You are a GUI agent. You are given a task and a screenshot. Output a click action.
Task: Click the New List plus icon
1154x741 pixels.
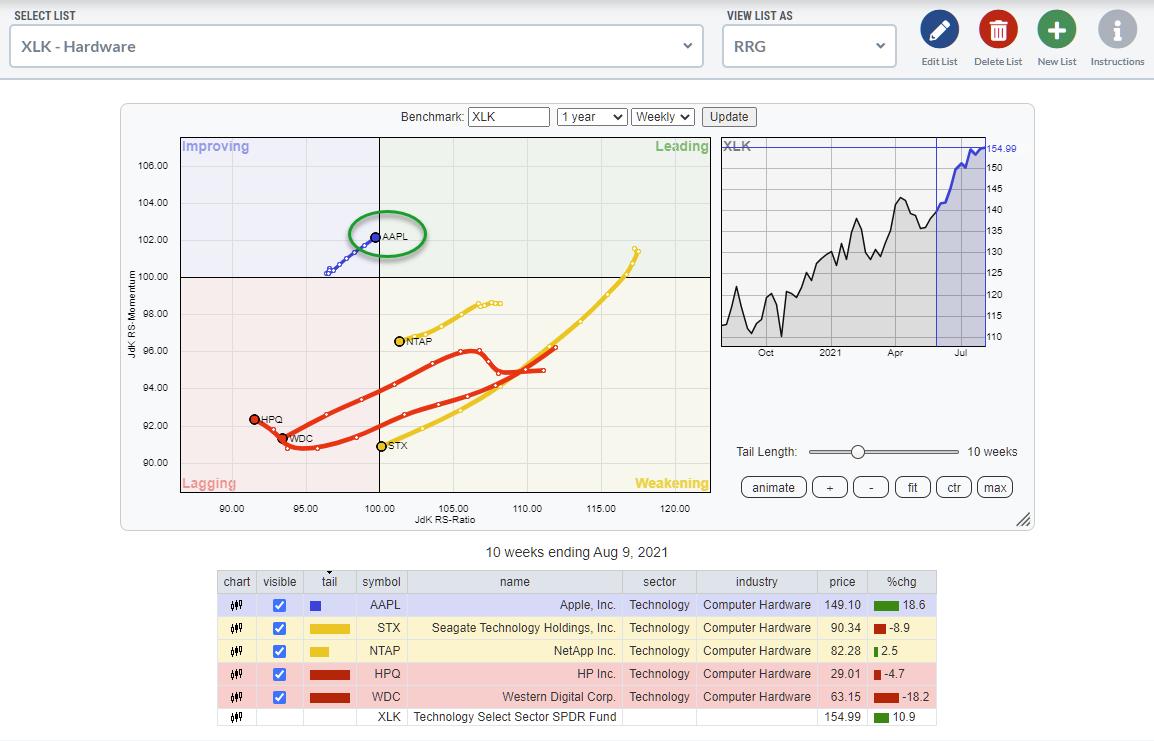point(1056,30)
